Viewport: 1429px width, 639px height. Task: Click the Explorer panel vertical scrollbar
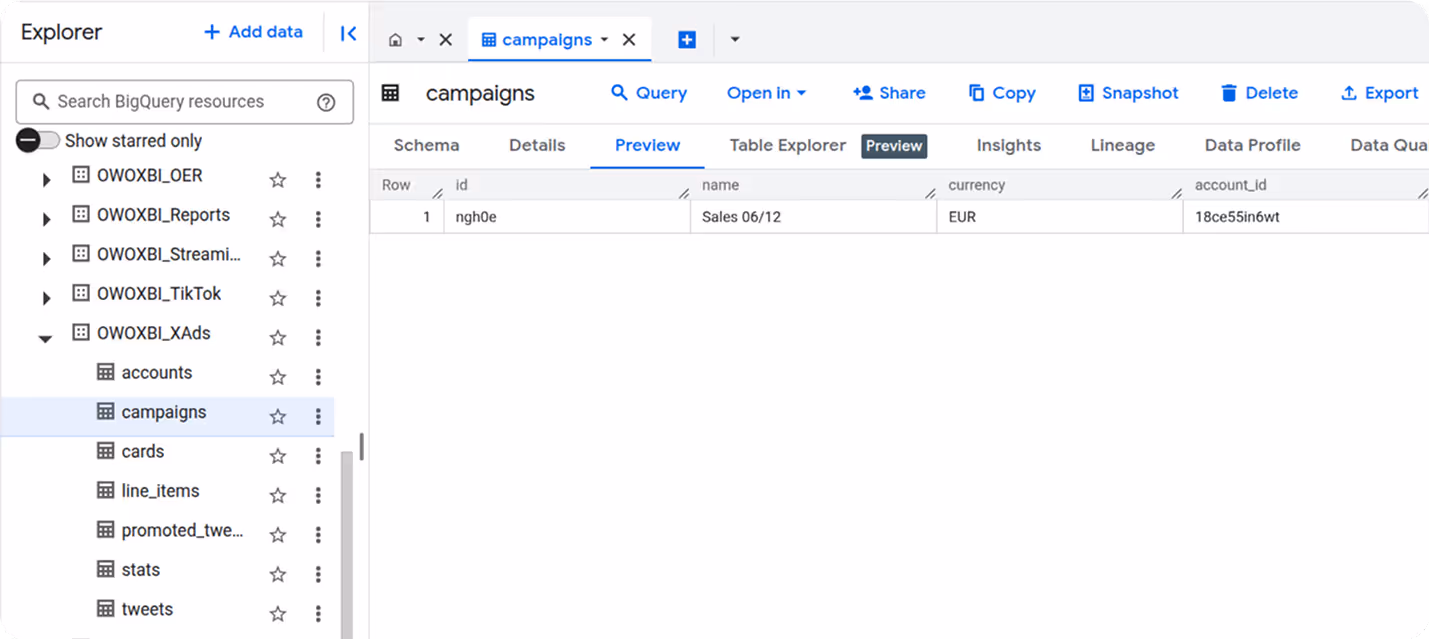coord(347,545)
